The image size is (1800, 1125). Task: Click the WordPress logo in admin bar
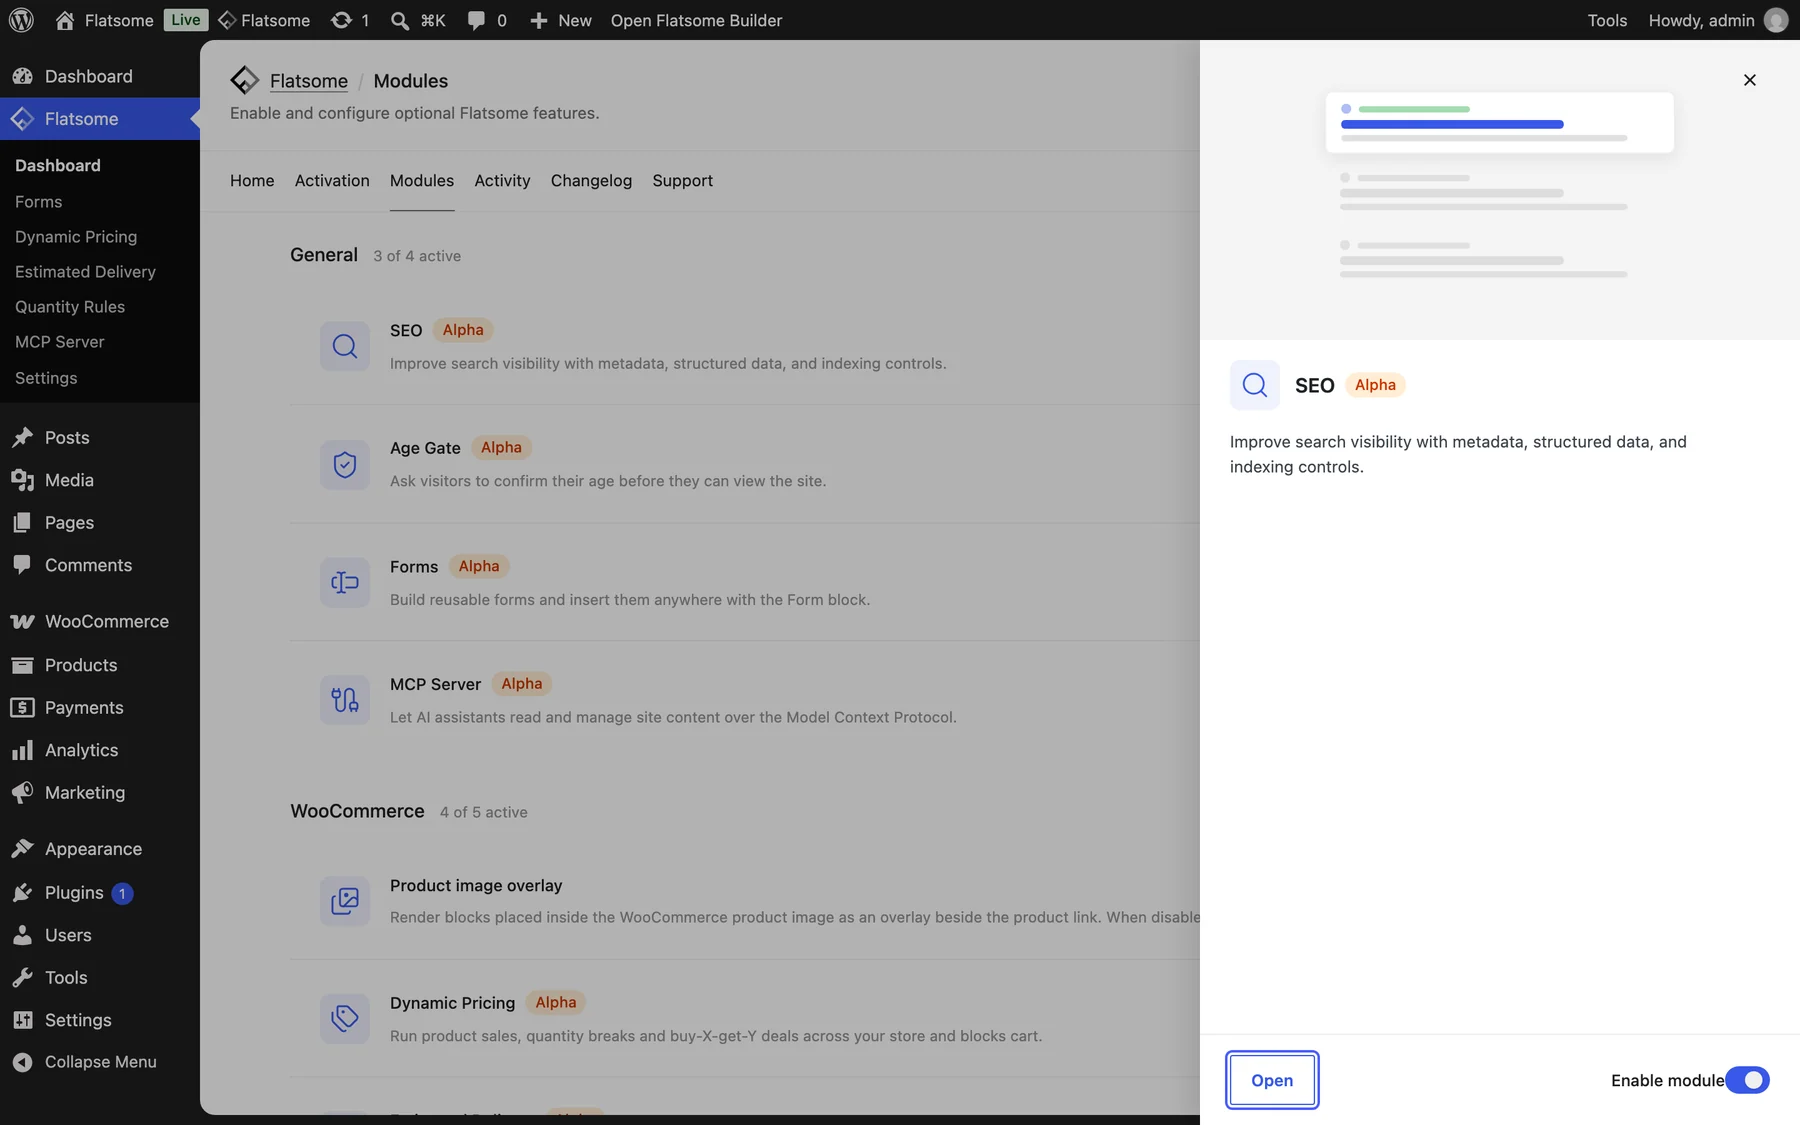click(x=21, y=20)
